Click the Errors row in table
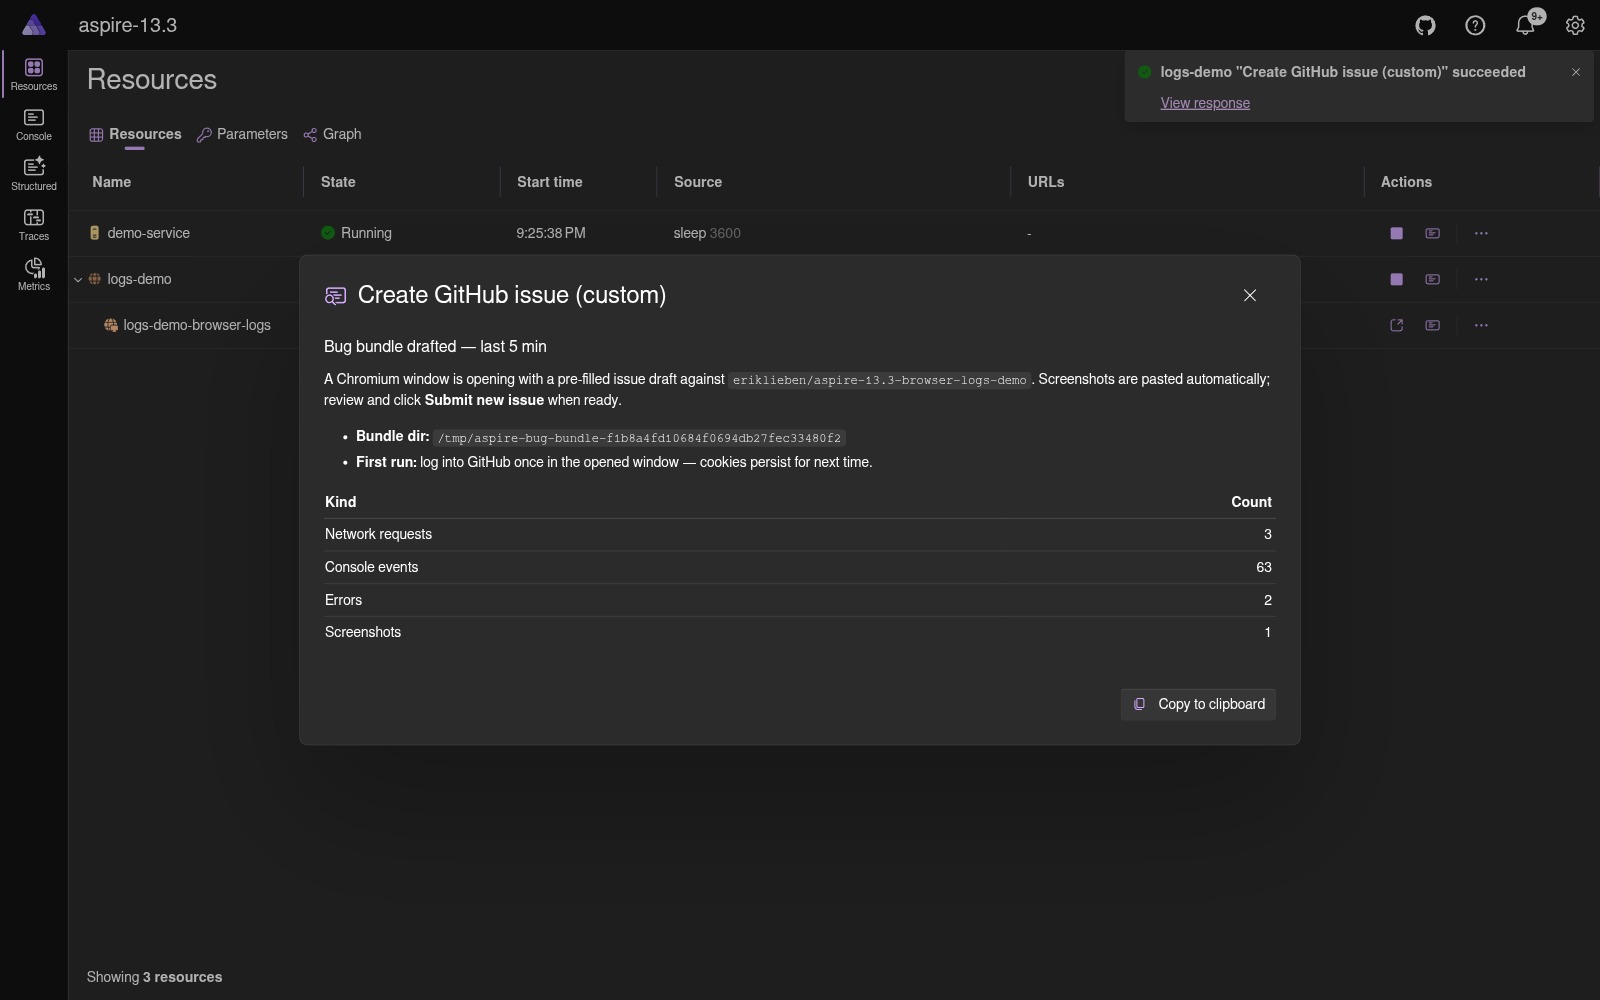The width and height of the screenshot is (1600, 1000). pyautogui.click(x=798, y=600)
